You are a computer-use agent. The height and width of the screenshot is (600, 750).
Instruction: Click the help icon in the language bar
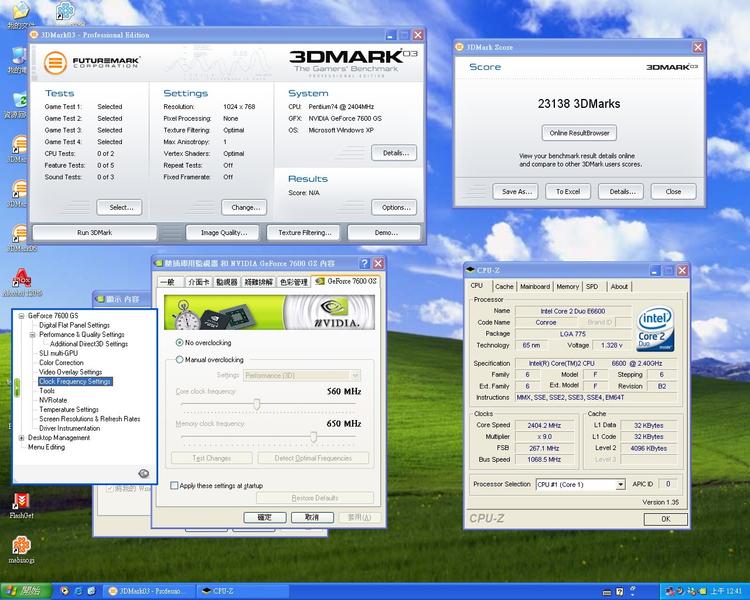pos(619,592)
